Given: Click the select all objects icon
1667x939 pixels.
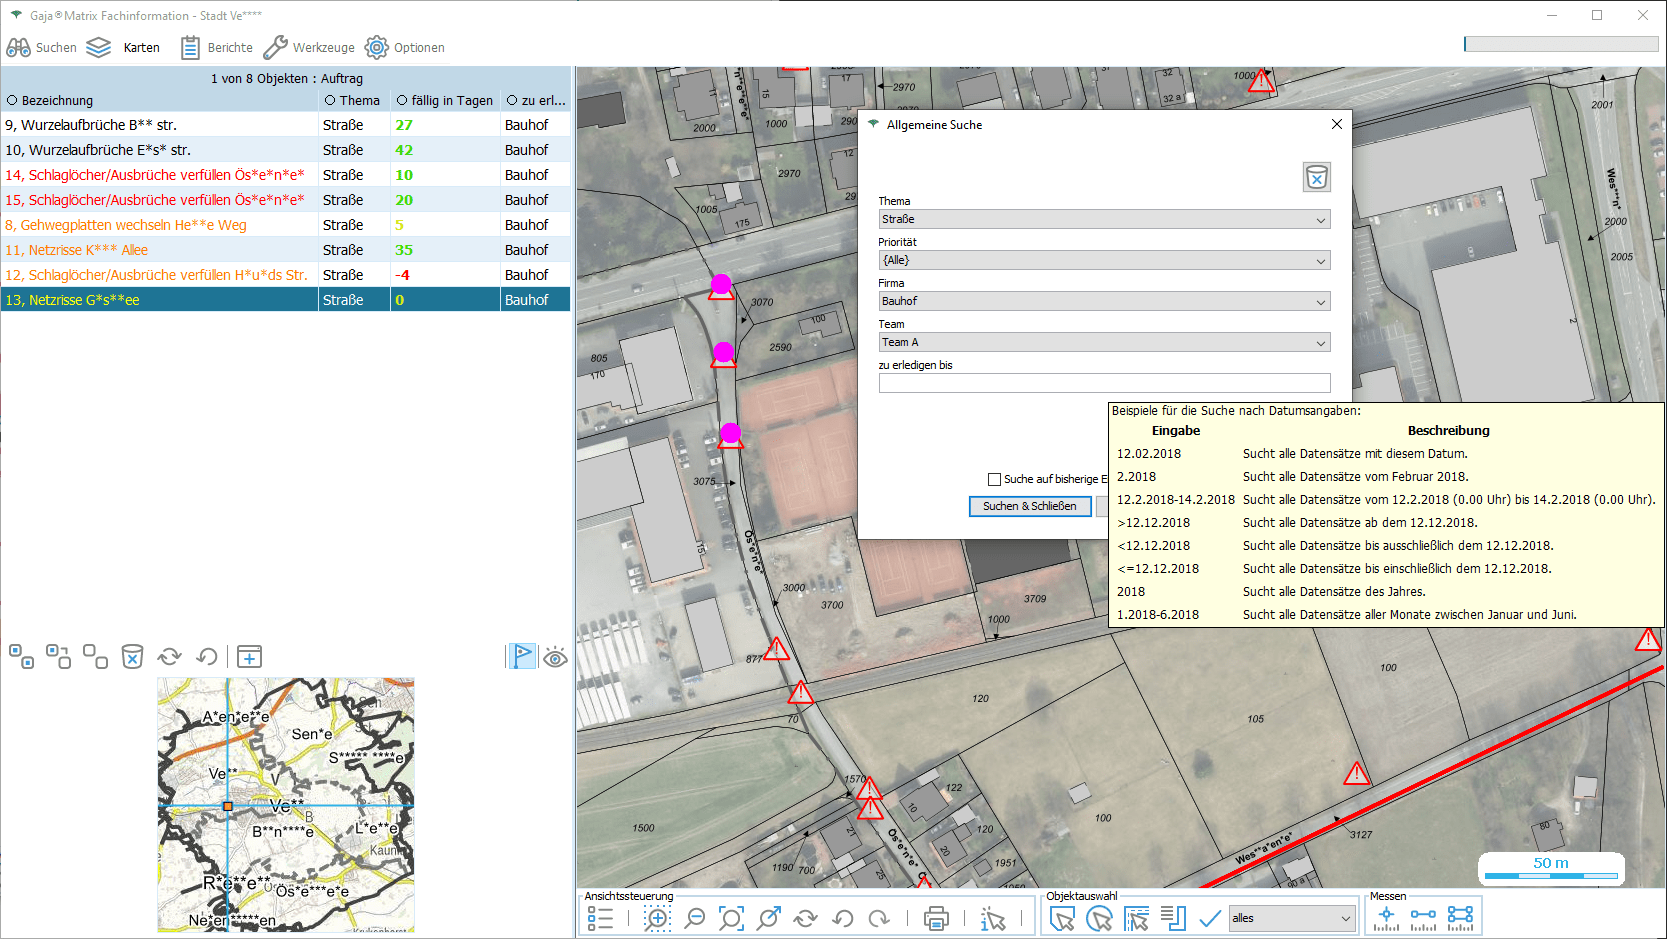Looking at the screenshot, I should (20, 656).
